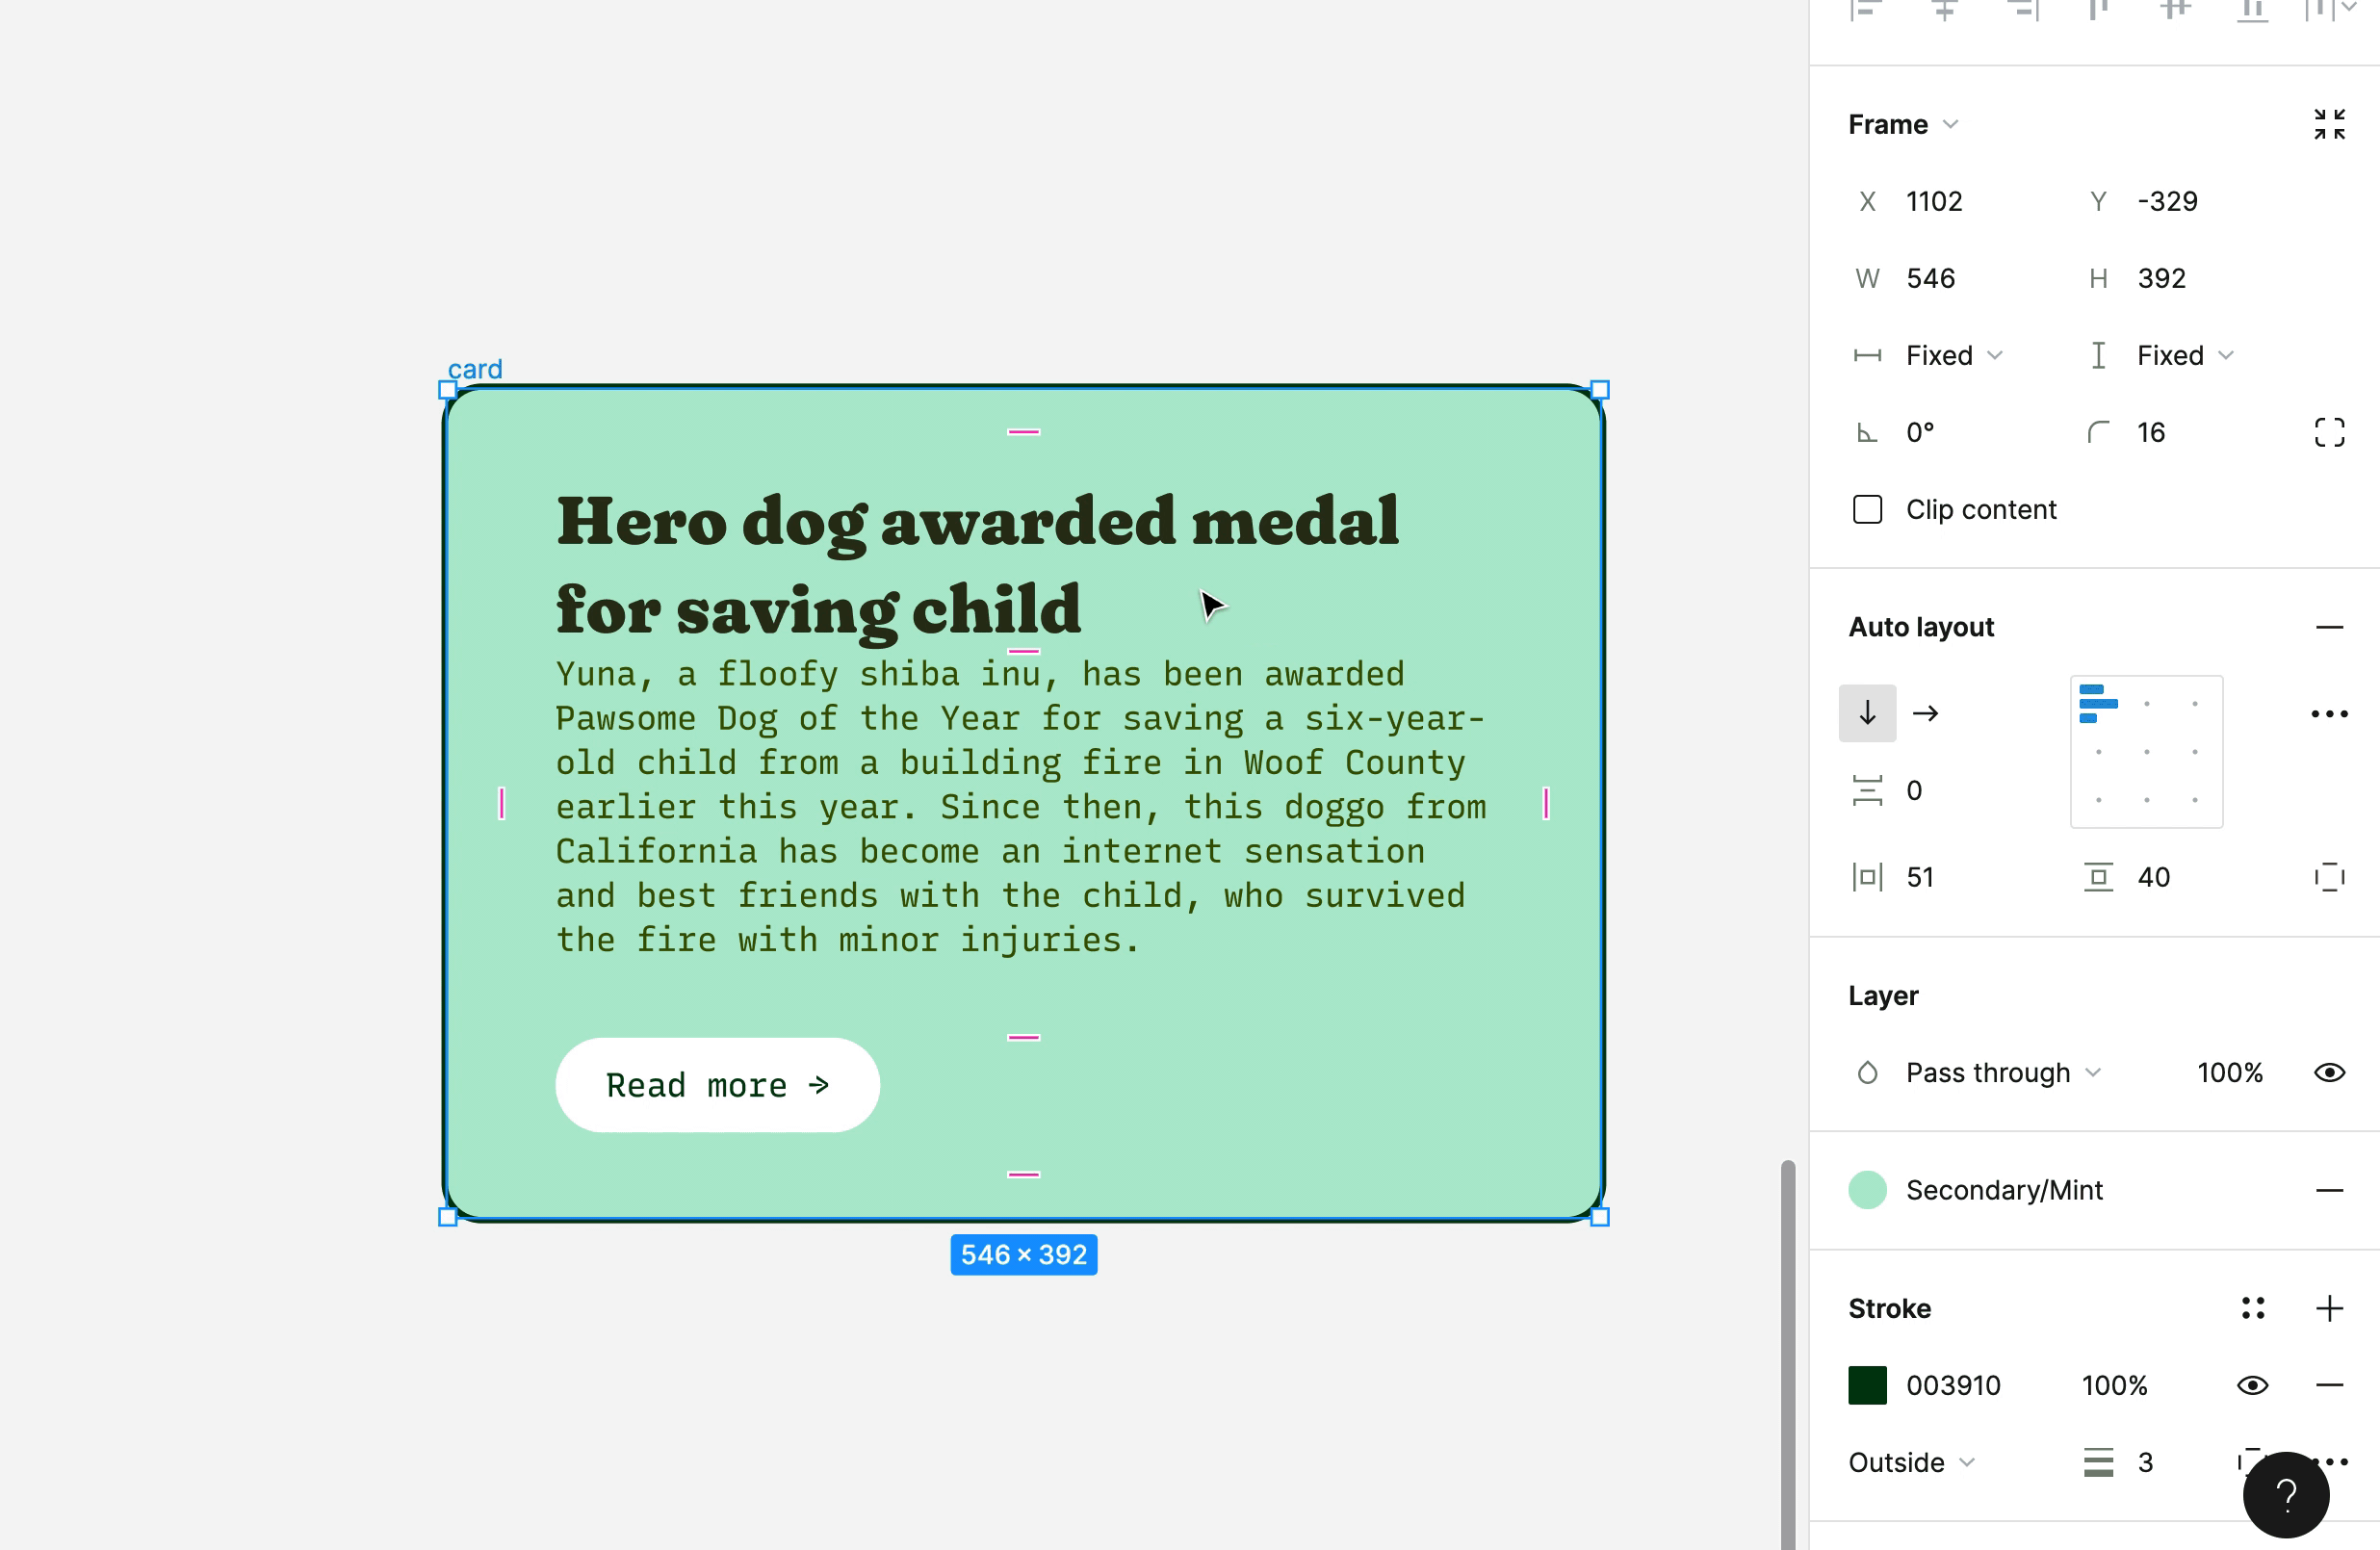Hide the 003910 stroke

(x=2252, y=1385)
